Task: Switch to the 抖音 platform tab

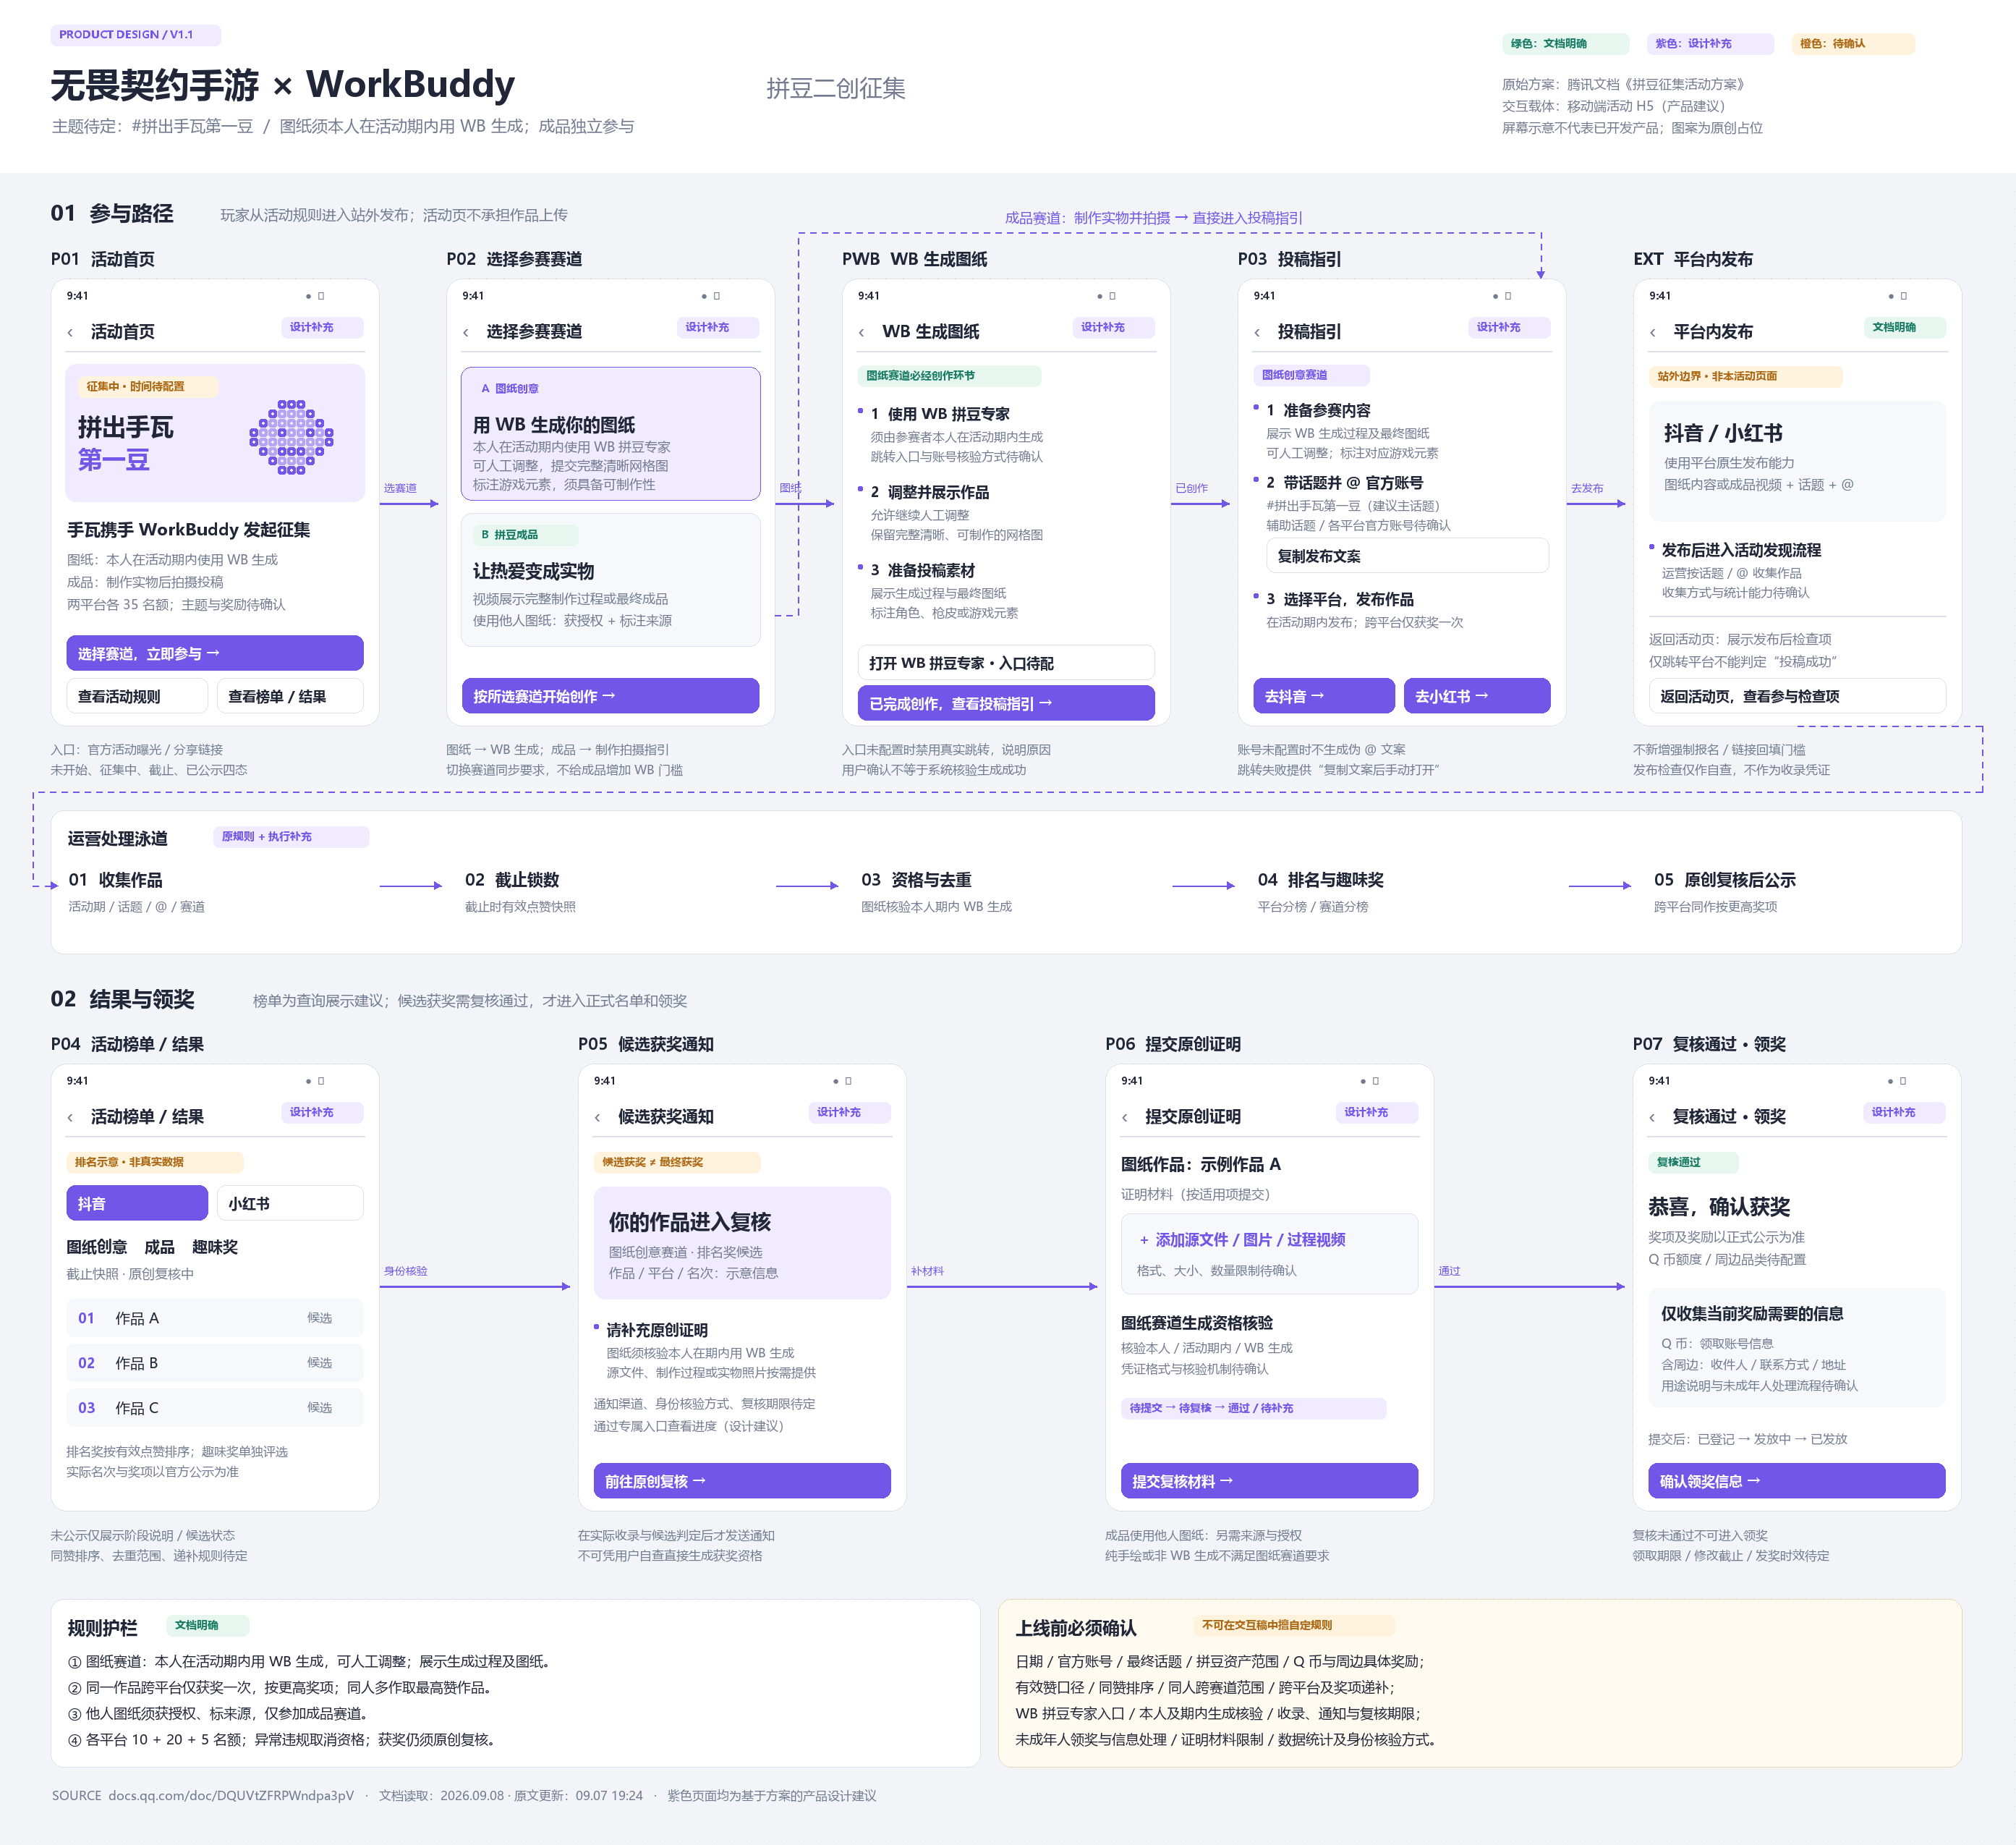Action: click(x=137, y=1203)
